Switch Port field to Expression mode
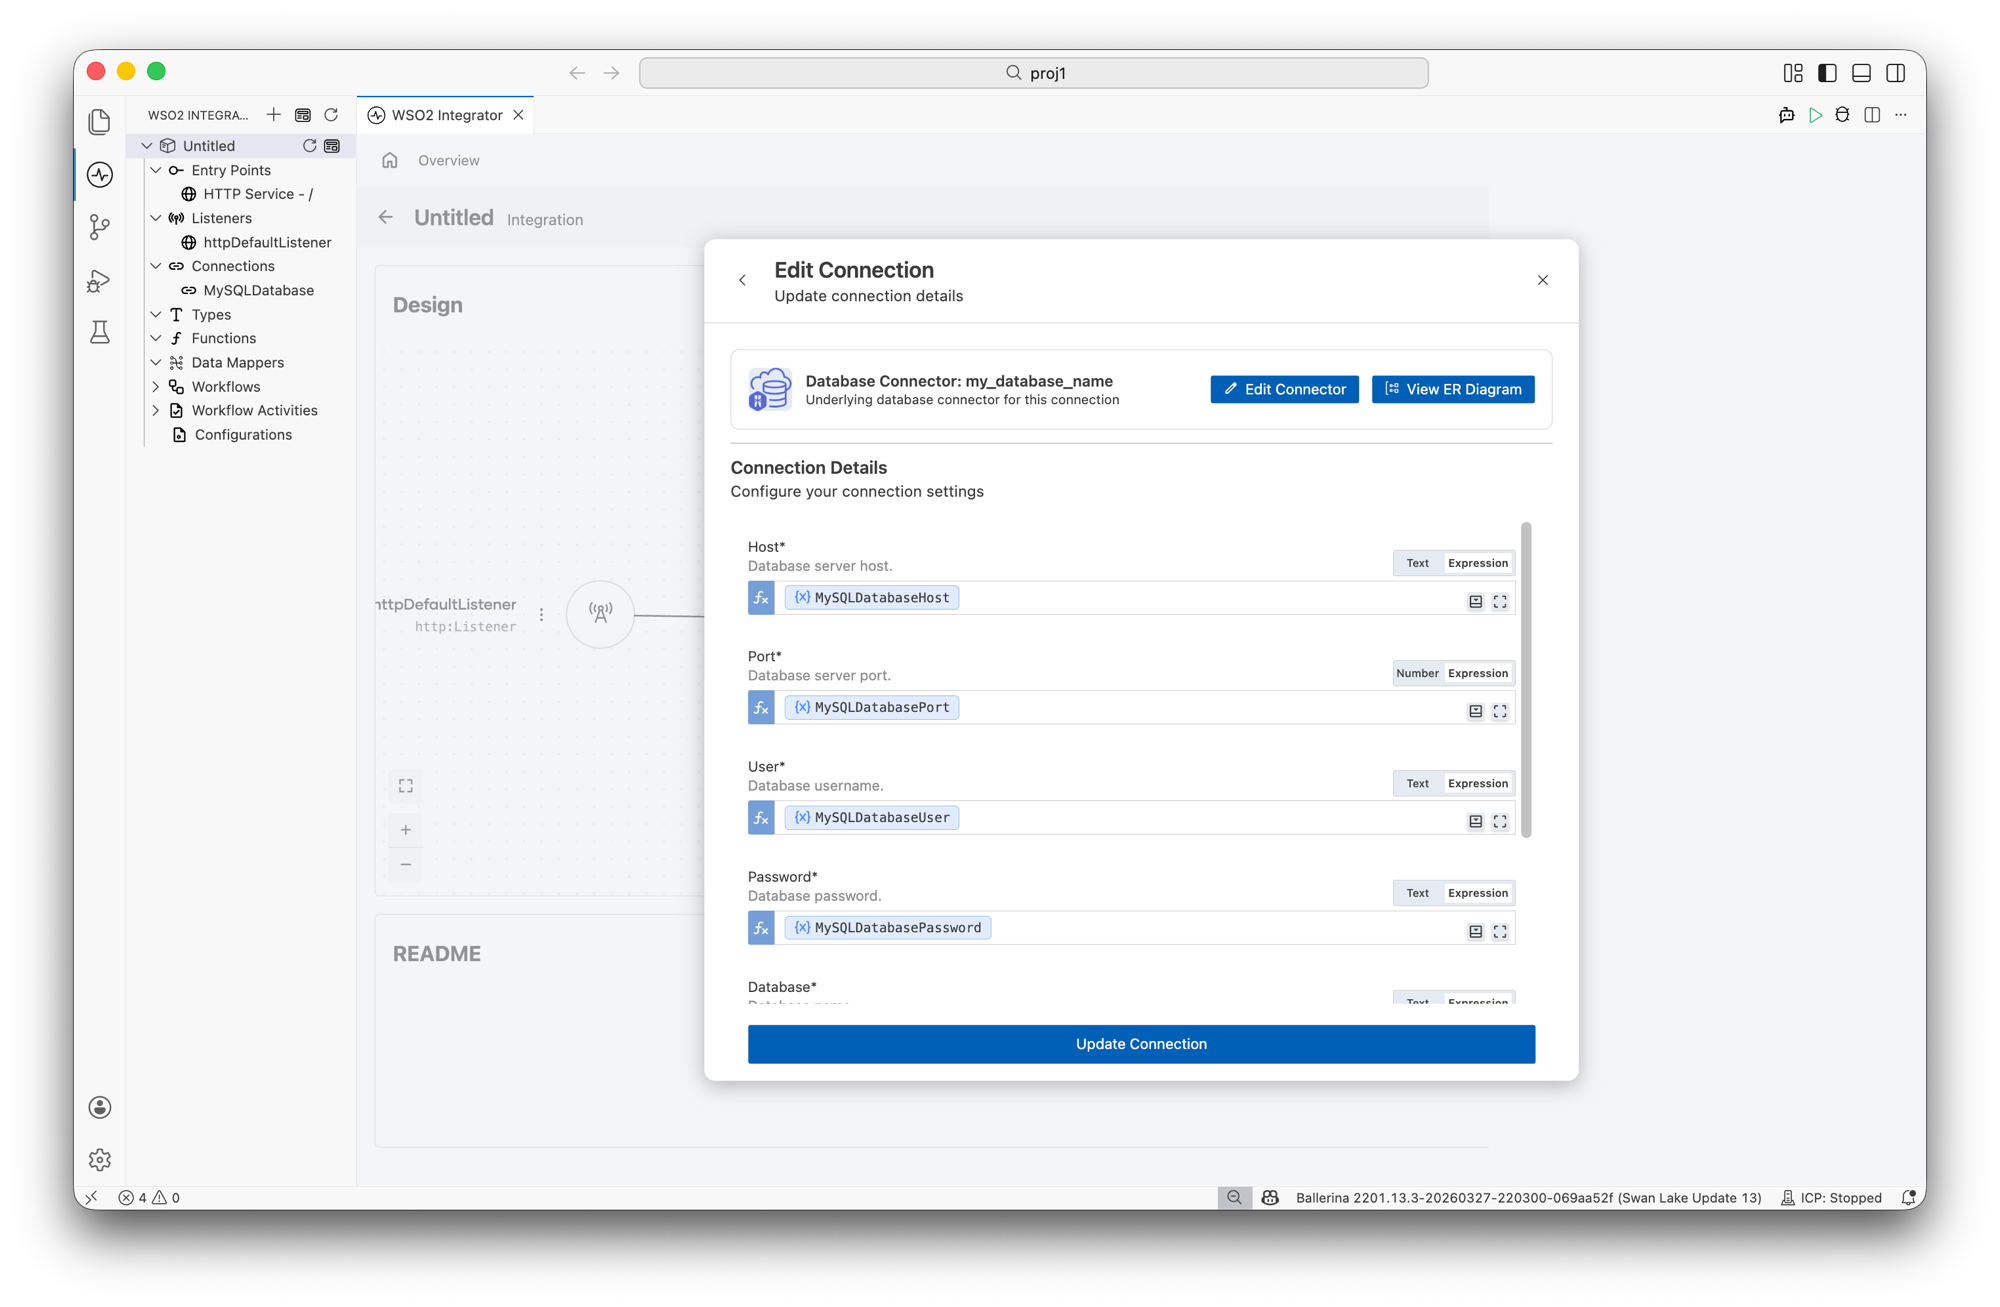 coord(1478,673)
